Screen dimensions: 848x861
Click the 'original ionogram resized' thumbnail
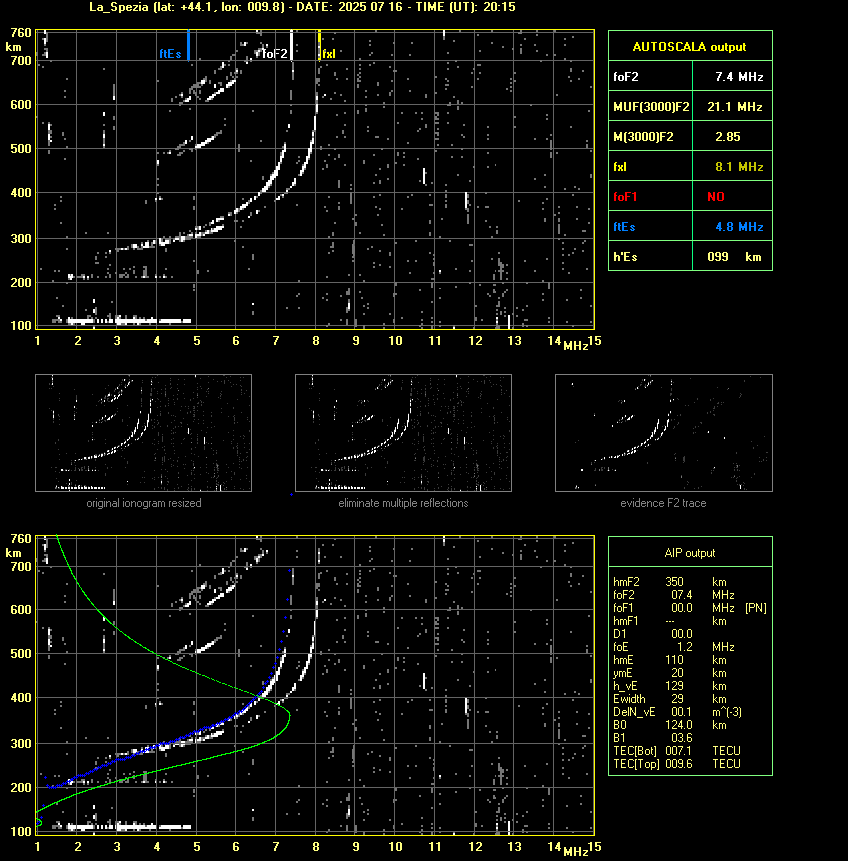[143, 433]
